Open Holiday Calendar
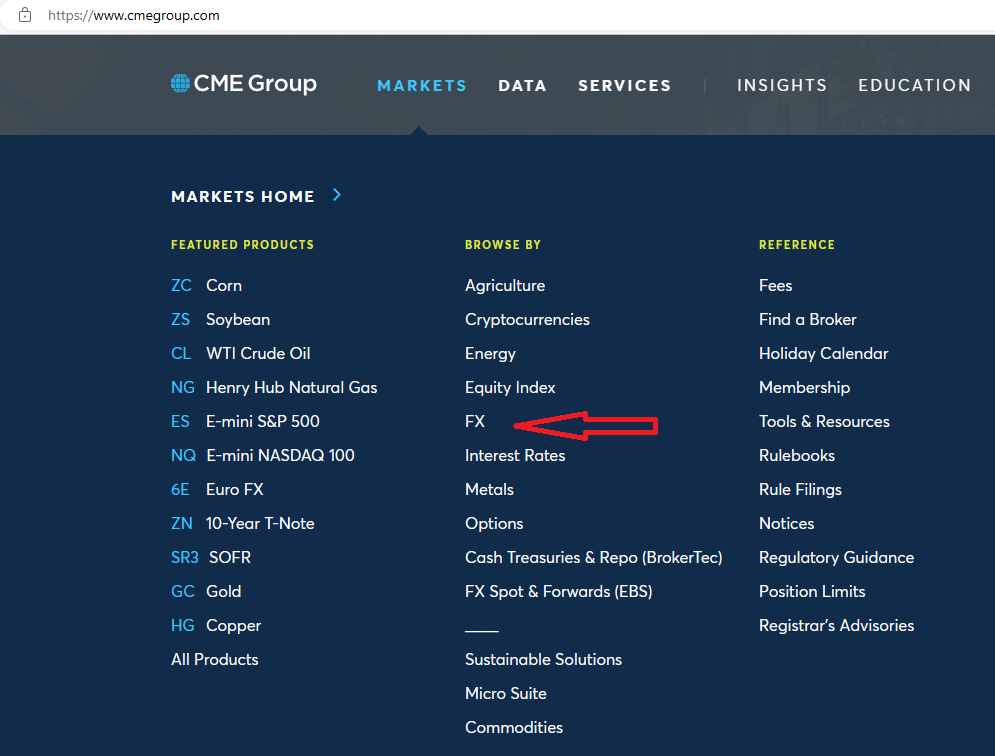The height and width of the screenshot is (756, 995). pyautogui.click(x=824, y=354)
